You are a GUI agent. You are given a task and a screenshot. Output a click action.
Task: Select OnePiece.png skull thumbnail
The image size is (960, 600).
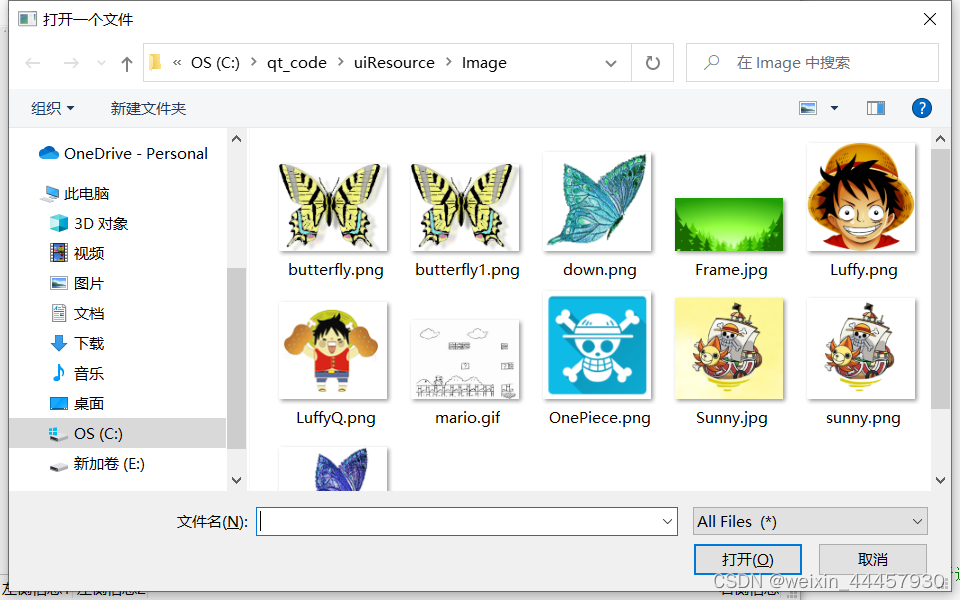[x=597, y=345]
